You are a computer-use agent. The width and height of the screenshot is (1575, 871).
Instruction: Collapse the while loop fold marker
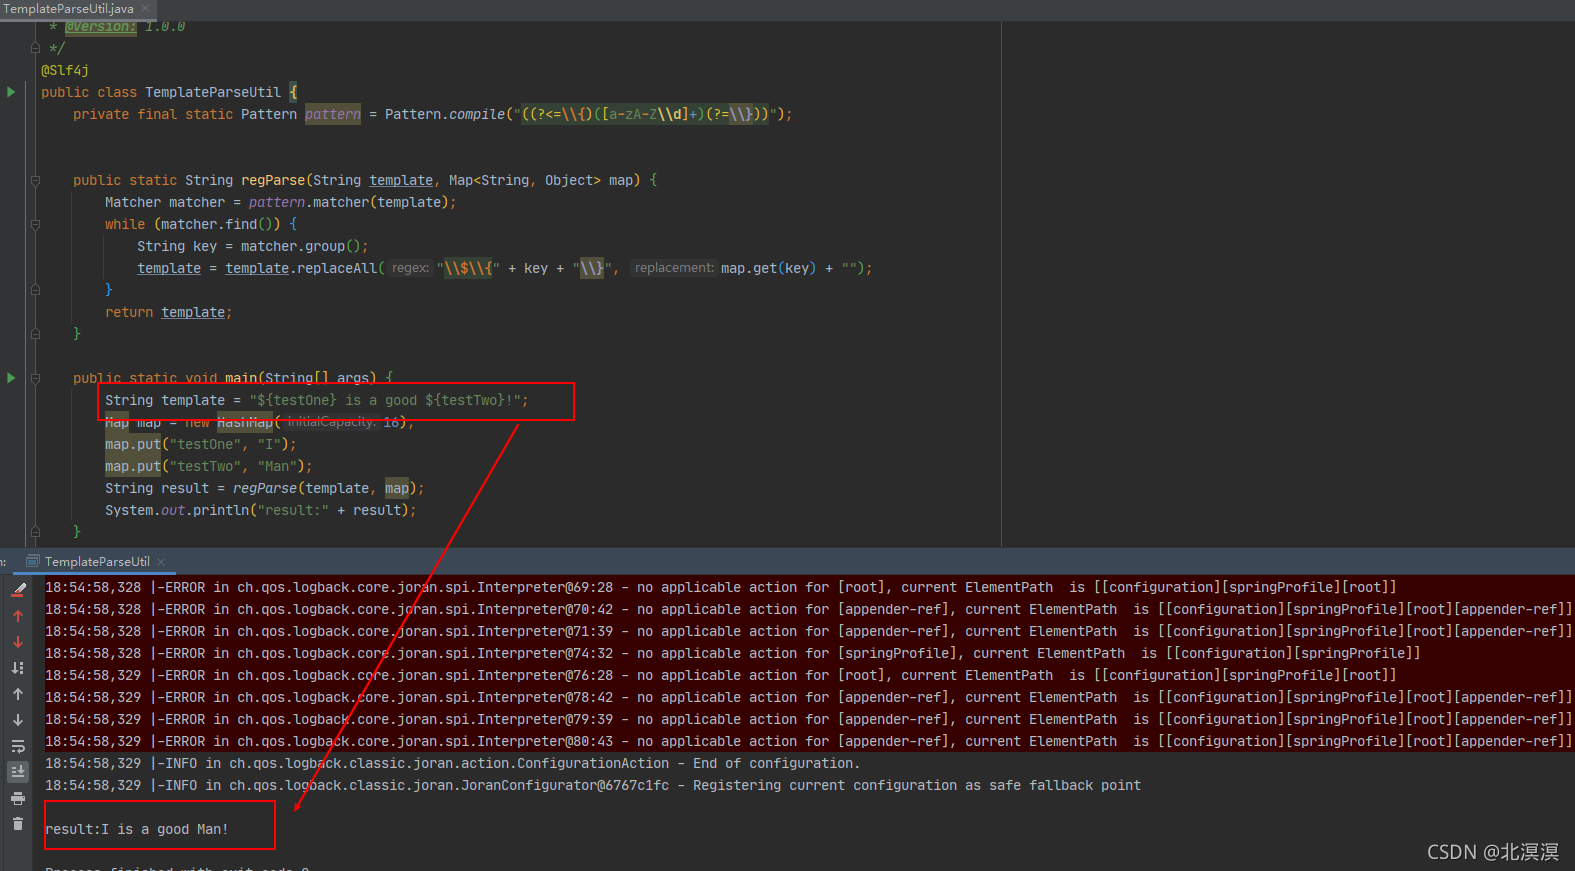click(x=35, y=225)
